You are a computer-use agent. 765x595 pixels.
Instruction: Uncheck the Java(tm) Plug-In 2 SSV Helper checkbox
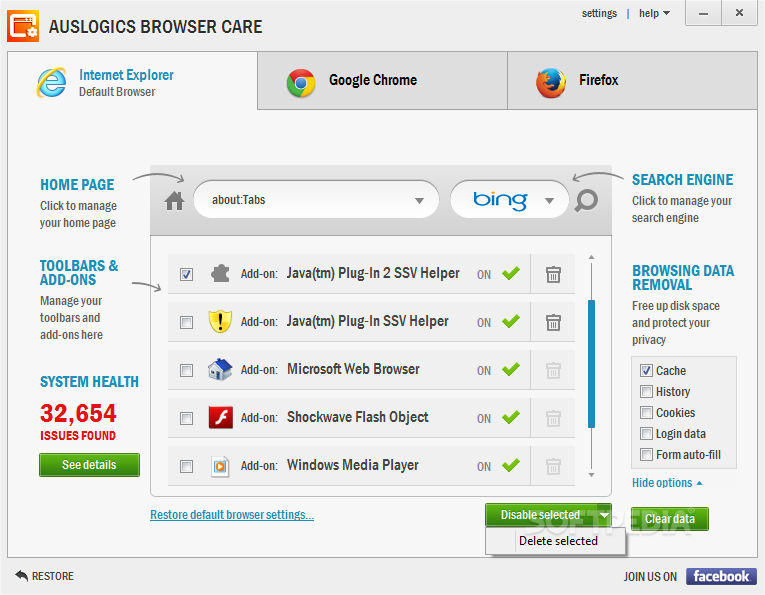186,275
